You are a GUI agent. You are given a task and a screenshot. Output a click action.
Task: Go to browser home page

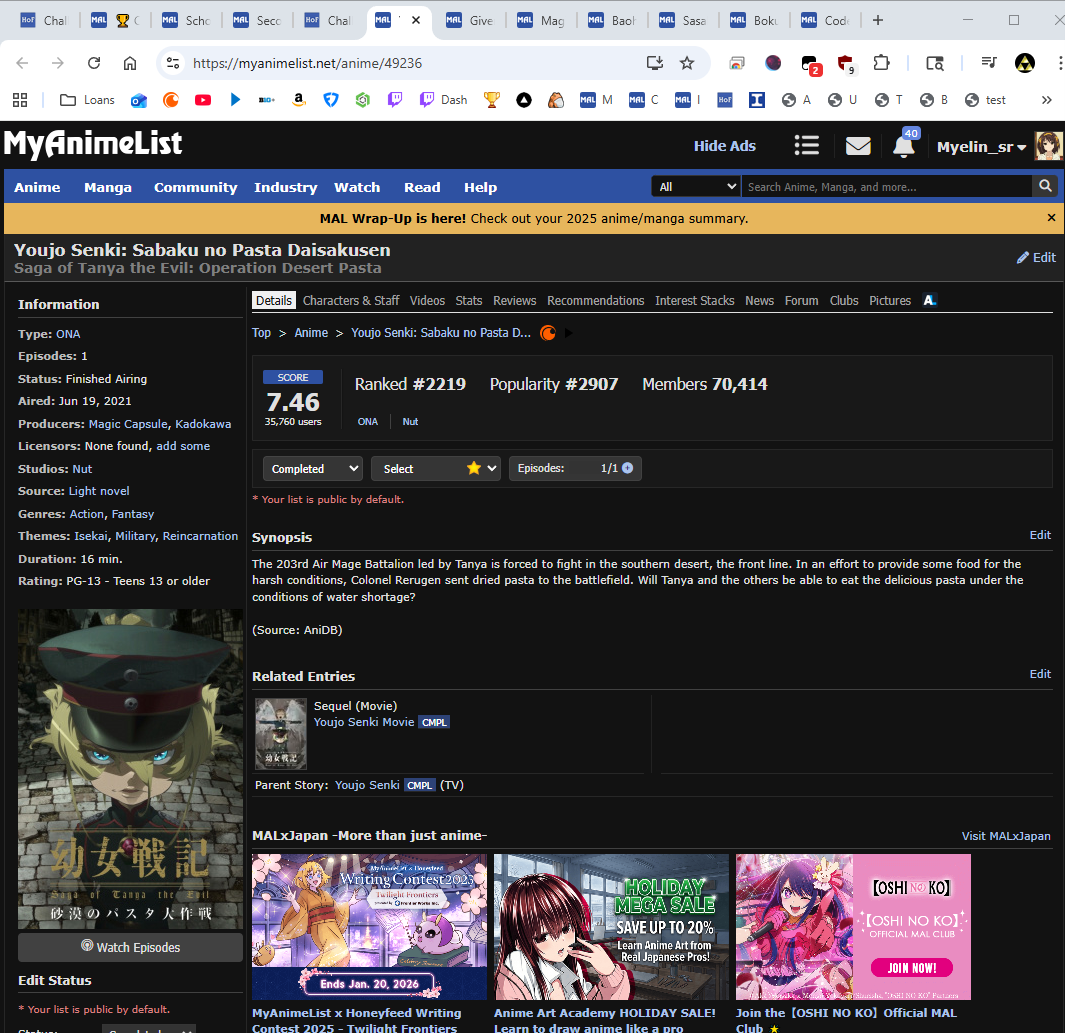point(130,63)
